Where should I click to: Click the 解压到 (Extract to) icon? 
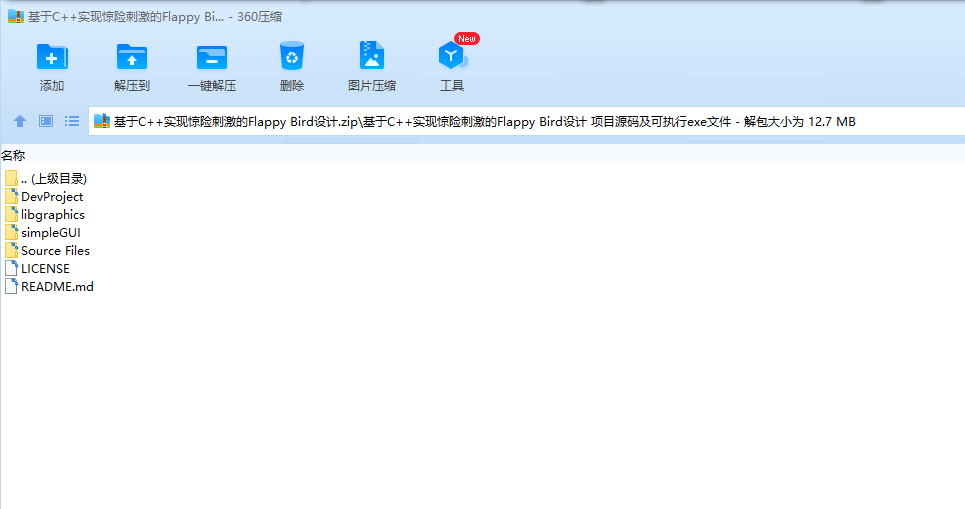[132, 57]
